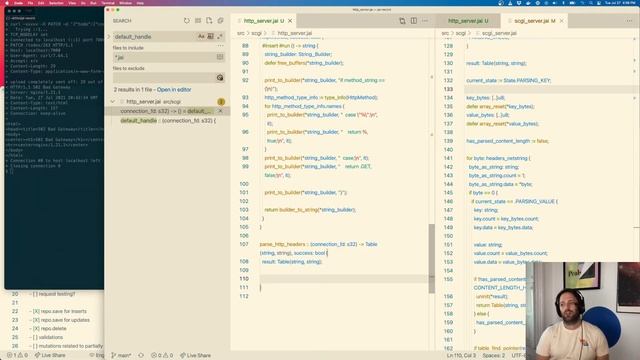Viewport: 640px width, 360px height.
Task: Switch to http_server.jai tab in left editor
Action: 264,21
